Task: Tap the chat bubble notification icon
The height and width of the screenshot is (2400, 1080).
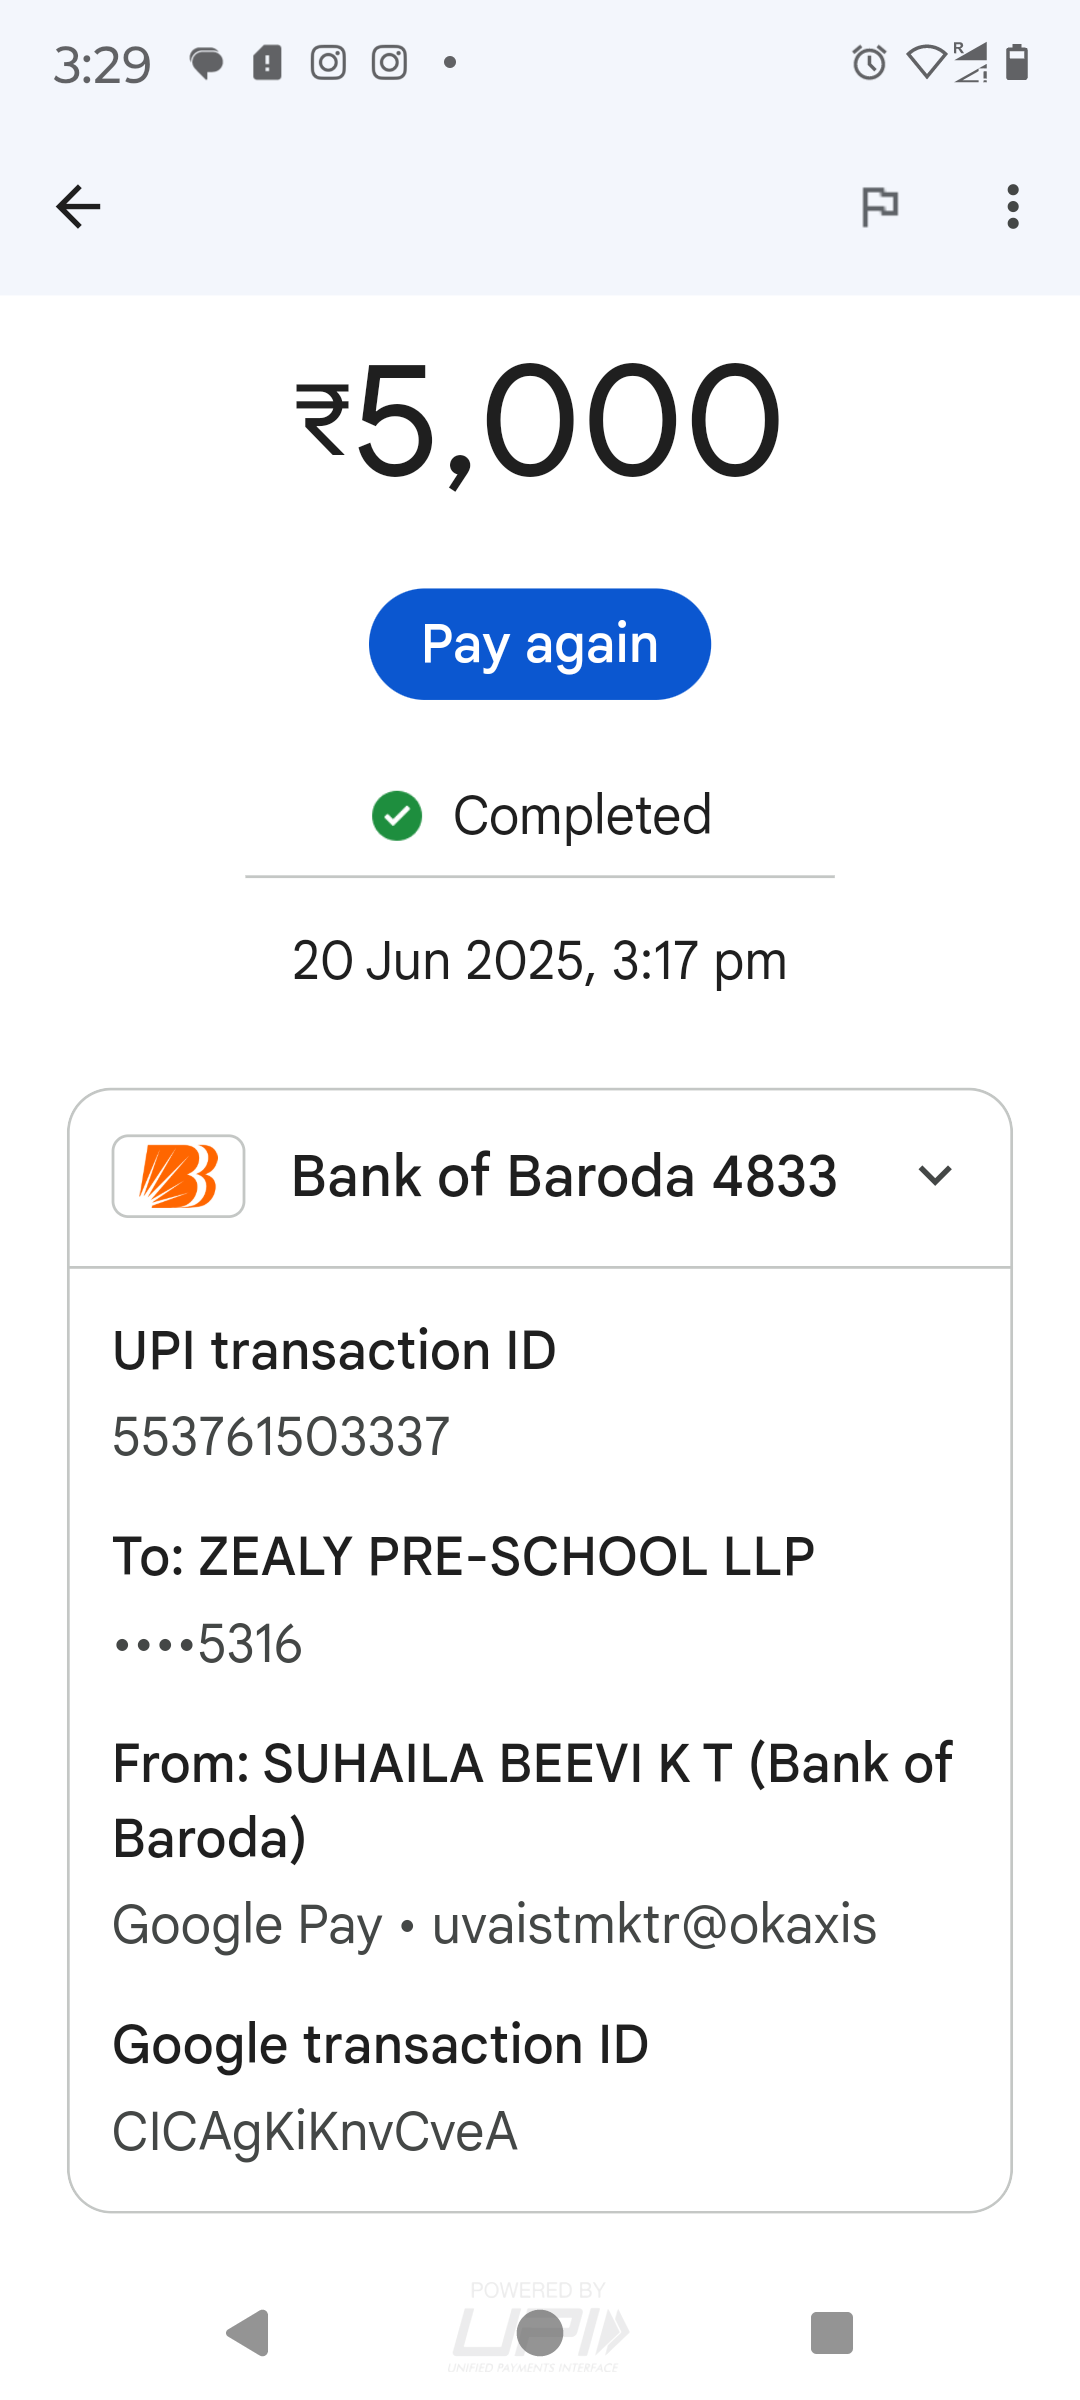Action: [207, 64]
